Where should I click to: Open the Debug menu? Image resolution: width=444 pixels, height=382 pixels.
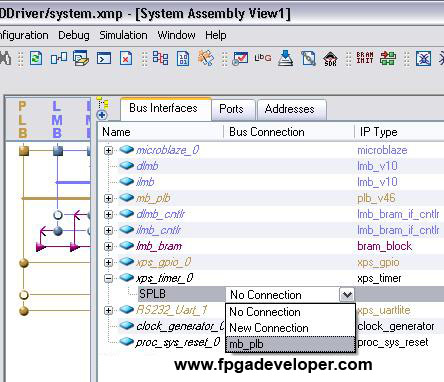point(74,35)
